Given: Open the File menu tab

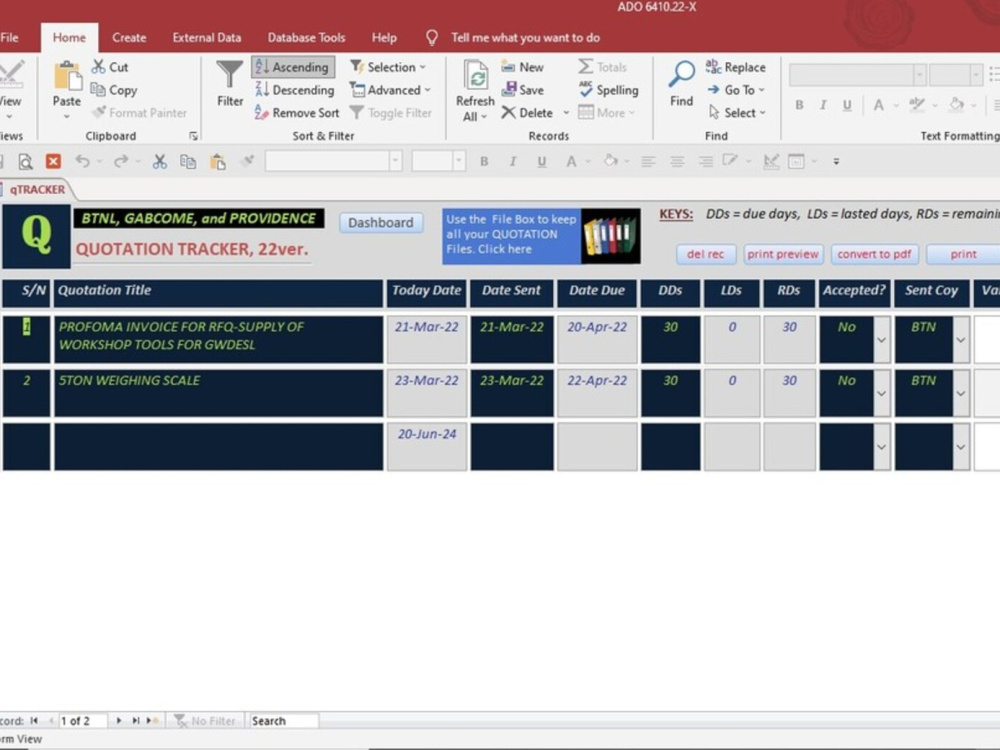Looking at the screenshot, I should [x=10, y=38].
